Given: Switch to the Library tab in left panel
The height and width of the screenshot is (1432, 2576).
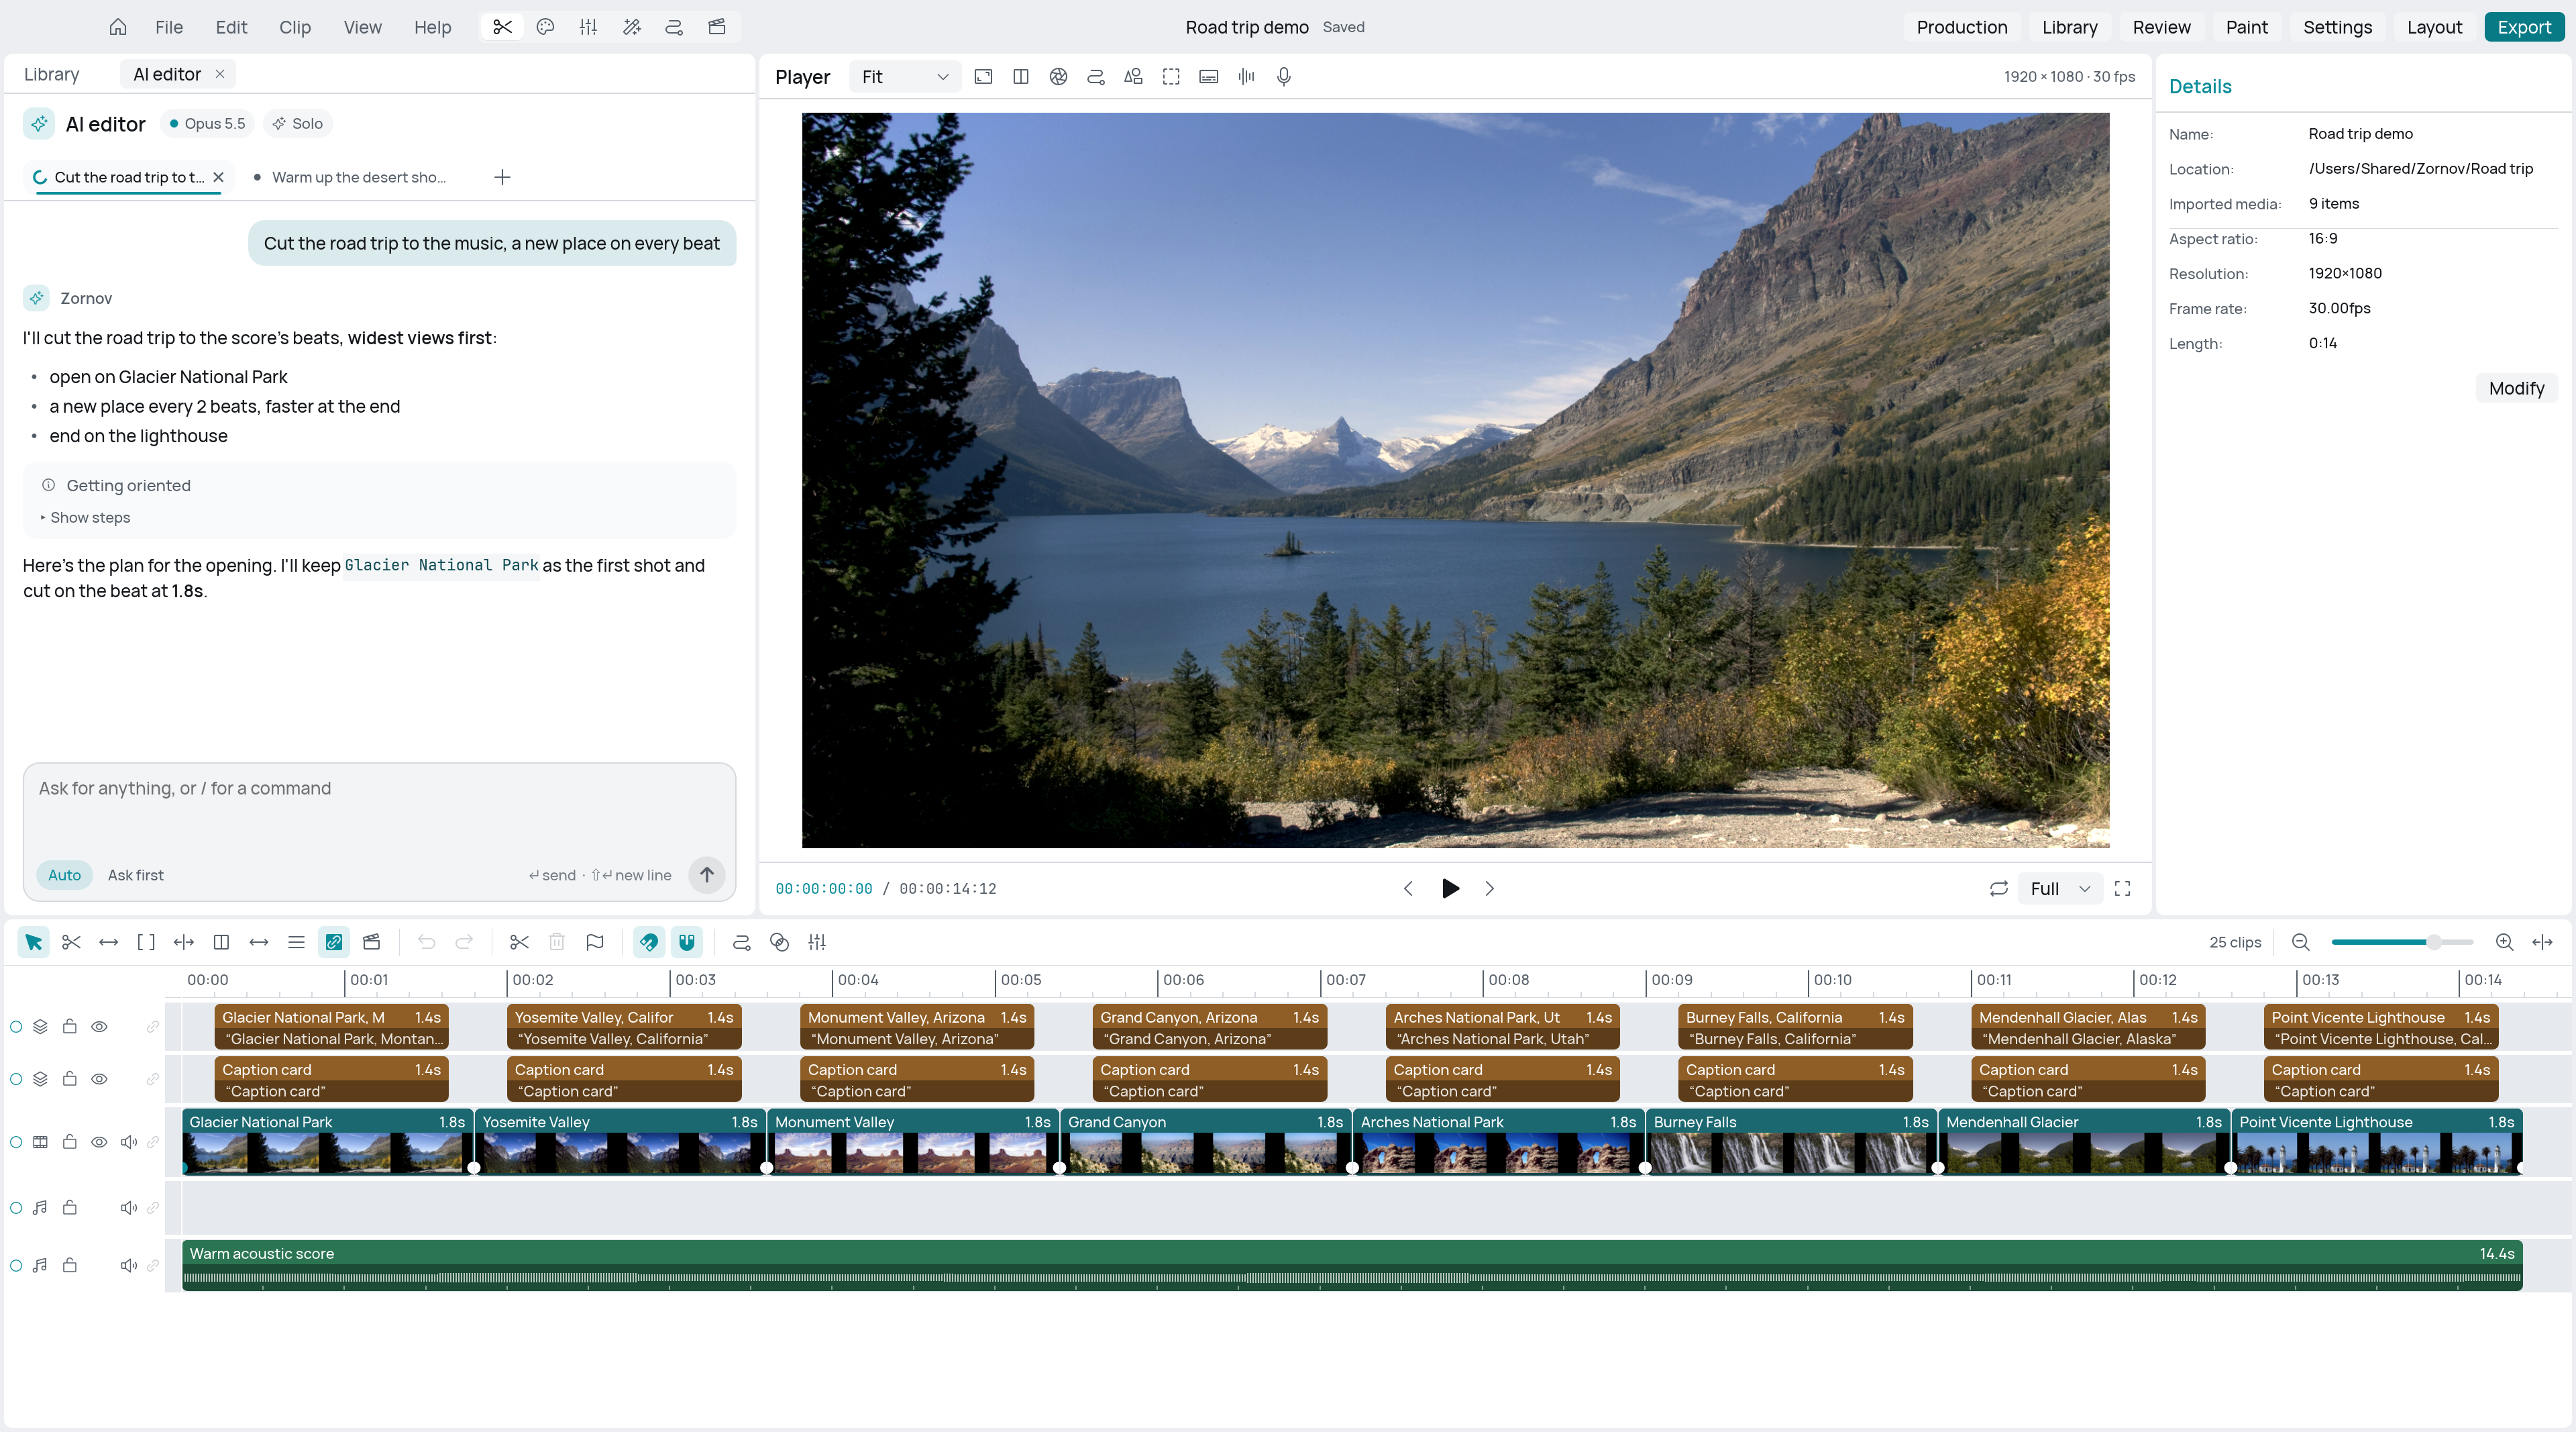Looking at the screenshot, I should pos(51,74).
